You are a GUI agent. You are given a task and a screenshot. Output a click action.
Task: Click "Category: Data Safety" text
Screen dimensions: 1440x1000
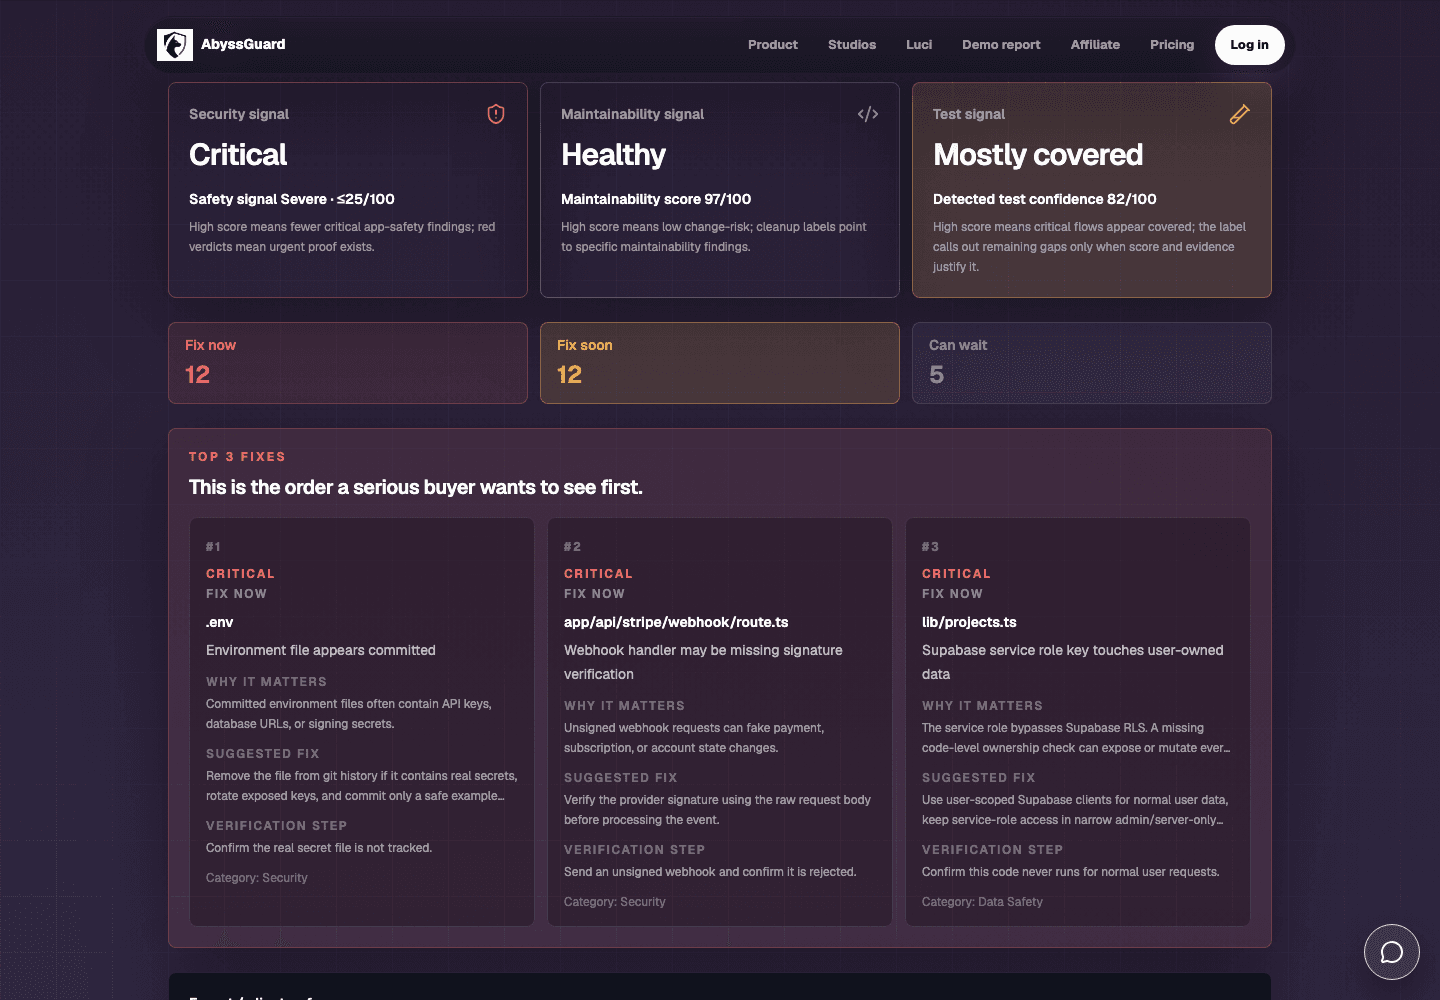click(x=982, y=902)
